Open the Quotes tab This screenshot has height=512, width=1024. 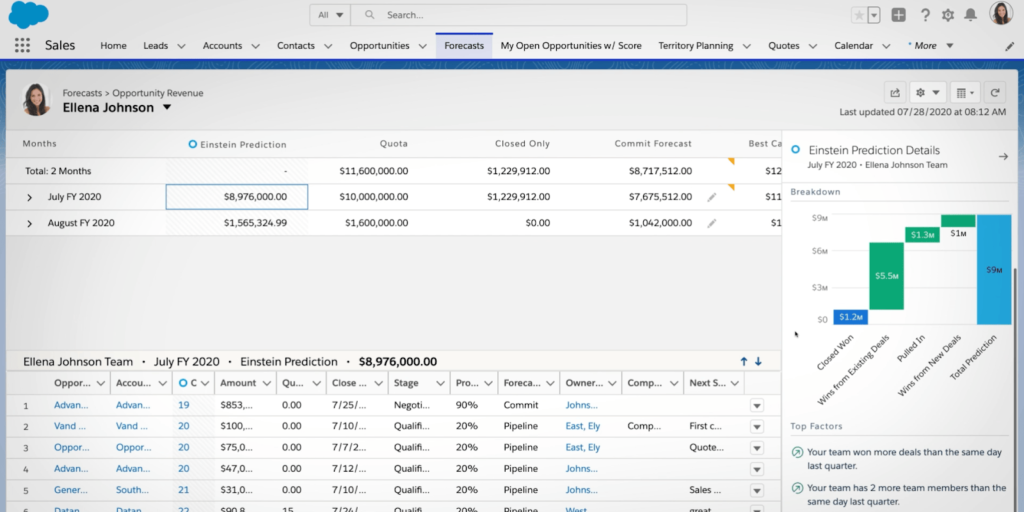click(784, 46)
